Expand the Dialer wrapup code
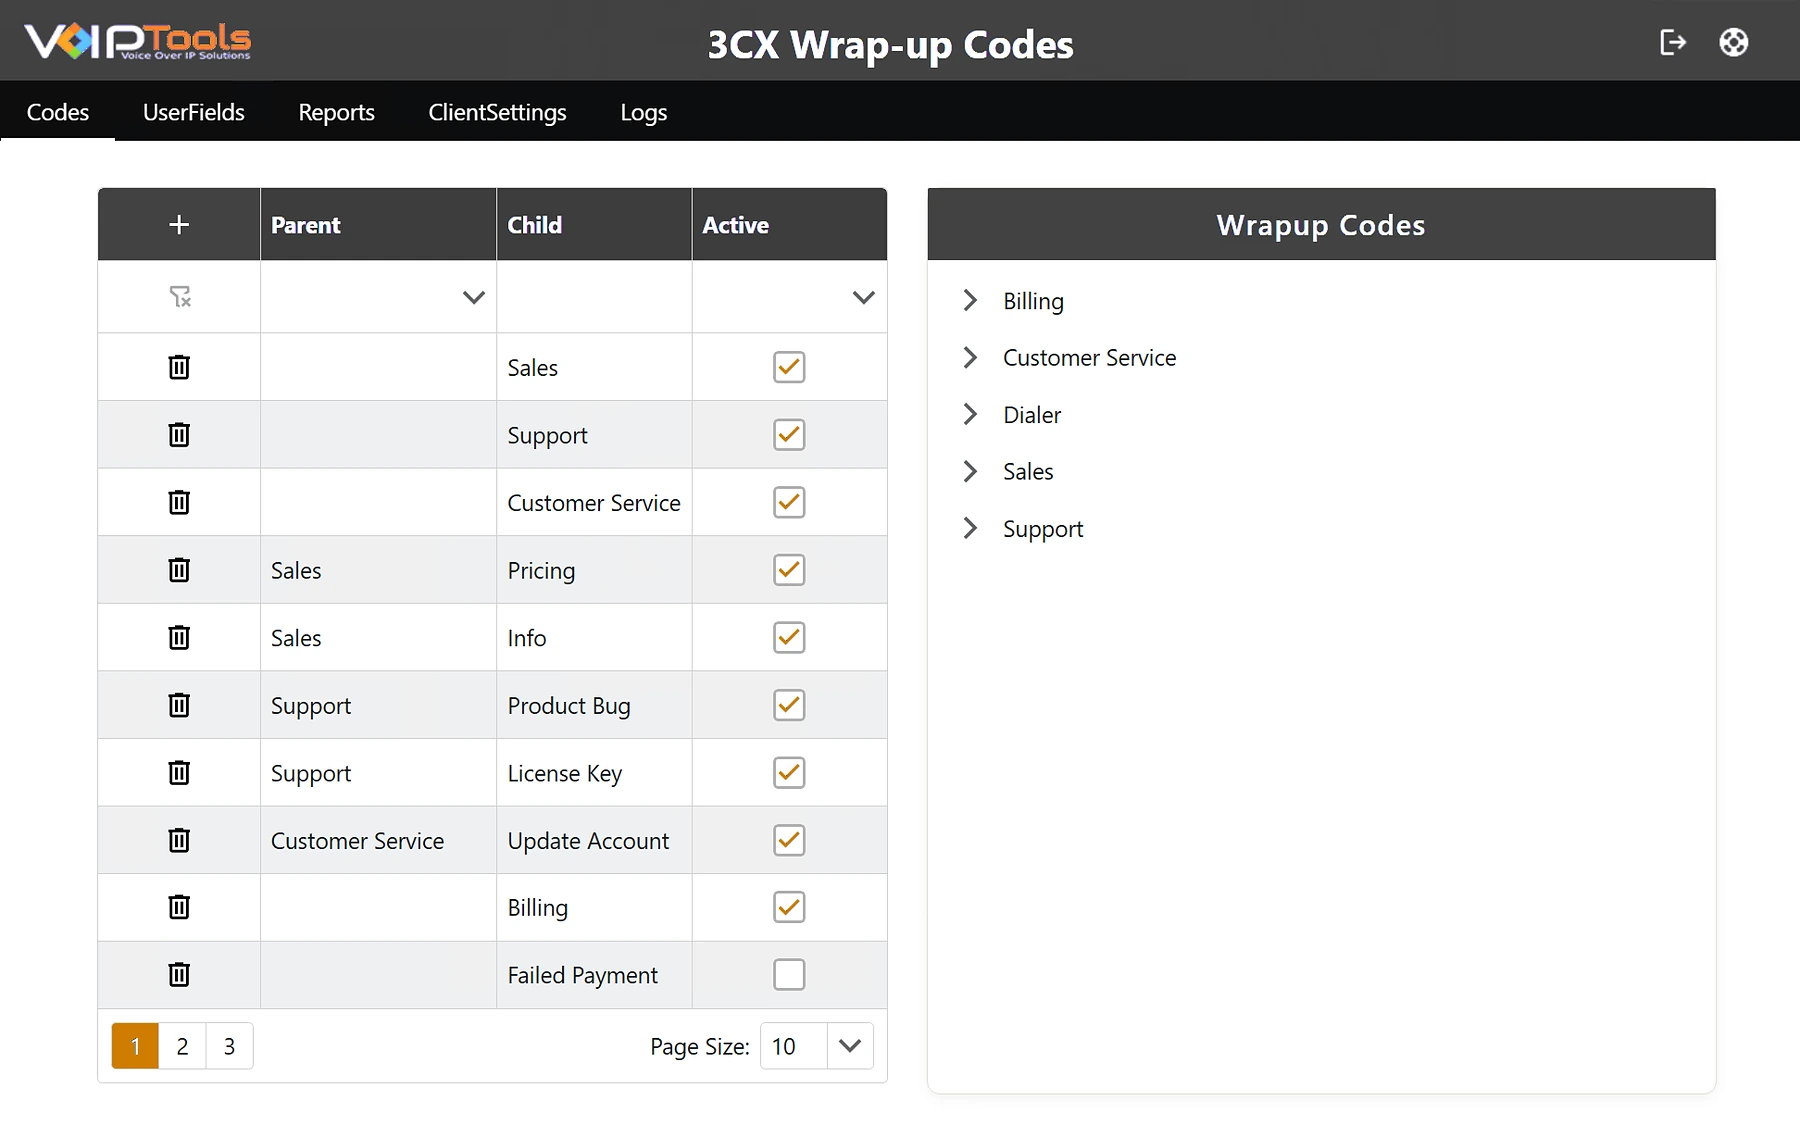1800x1125 pixels. click(x=970, y=415)
